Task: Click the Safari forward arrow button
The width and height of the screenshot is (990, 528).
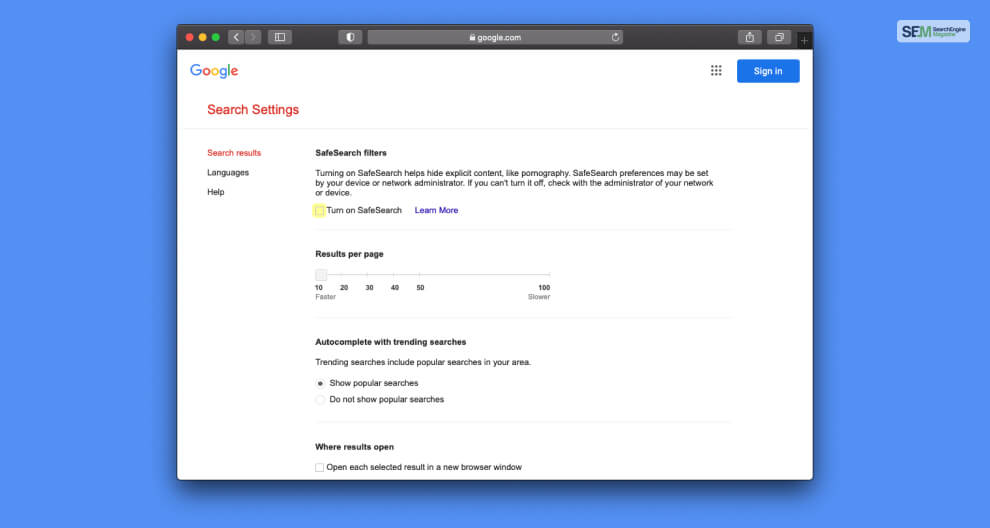Action: click(x=253, y=37)
